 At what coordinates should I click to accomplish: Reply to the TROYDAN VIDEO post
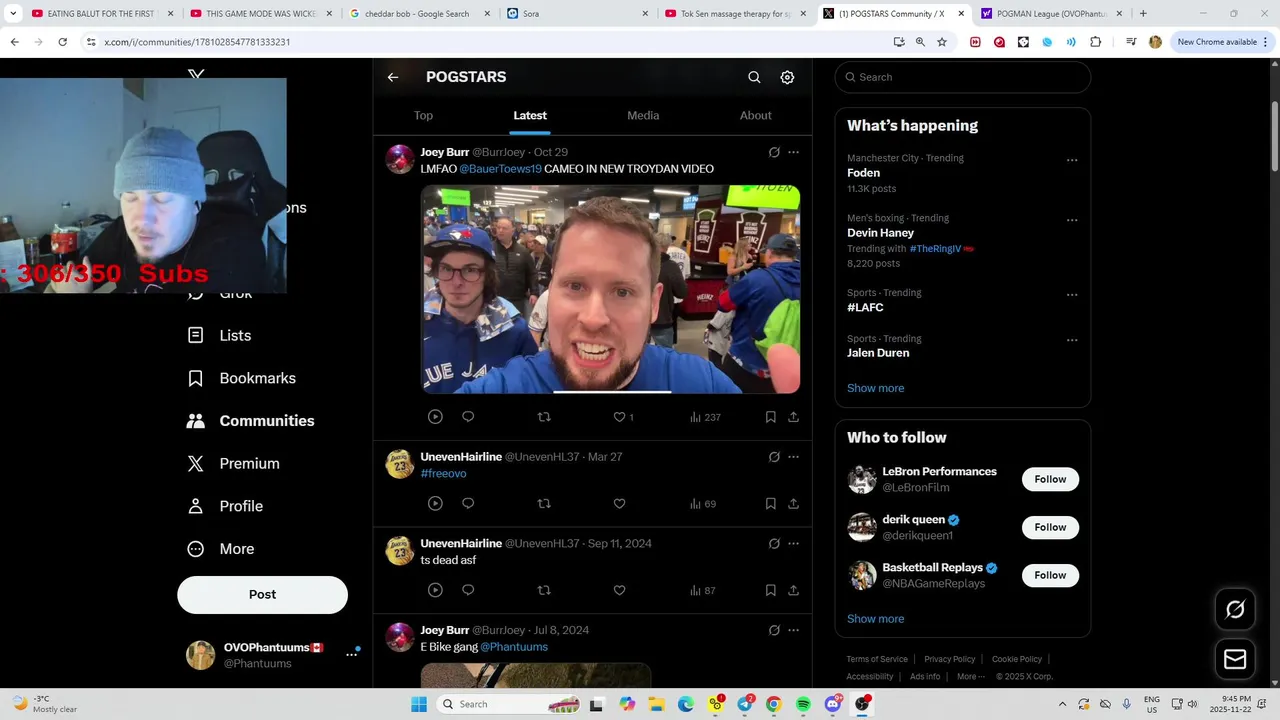pyautogui.click(x=468, y=417)
